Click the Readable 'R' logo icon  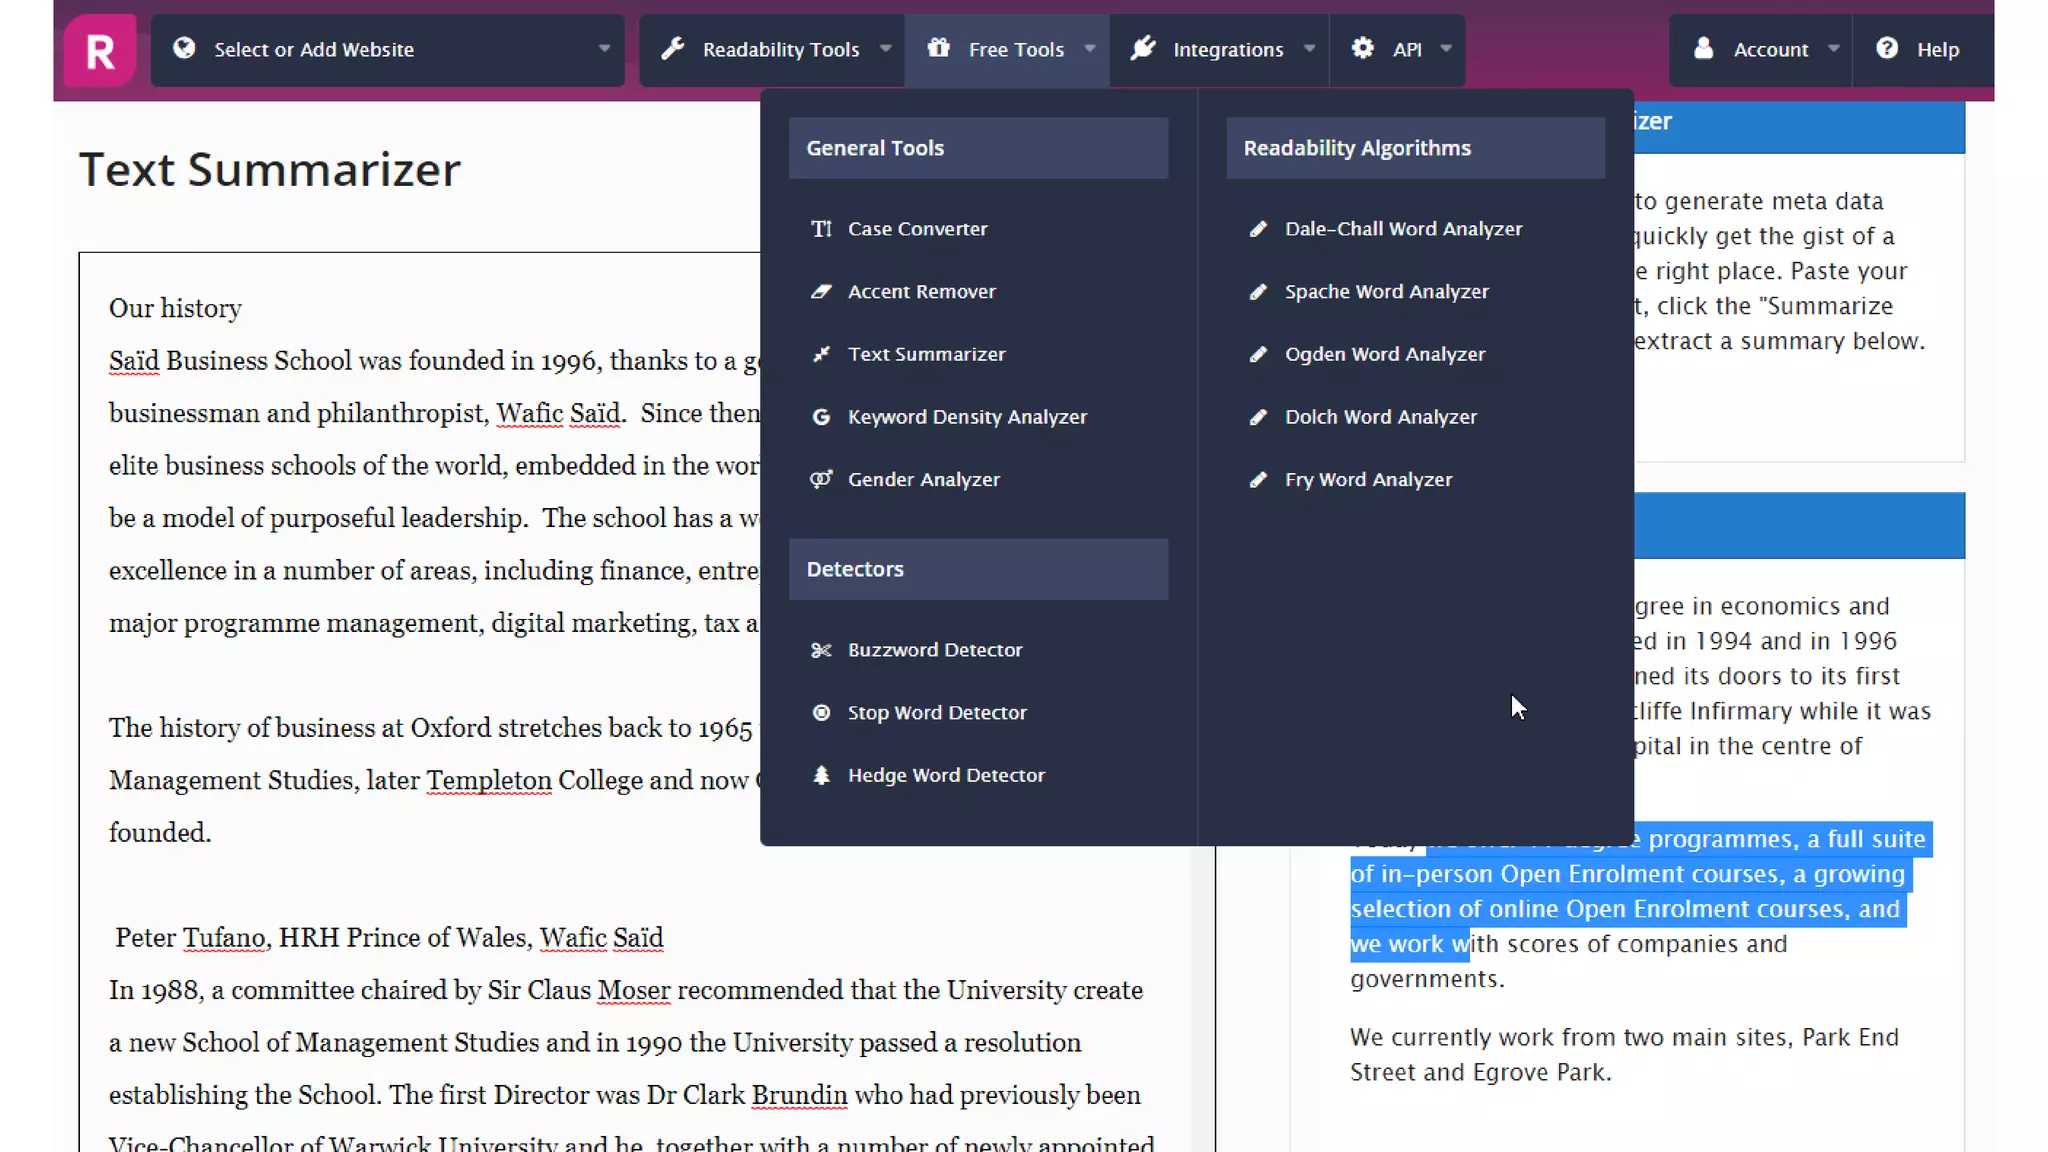coord(100,50)
